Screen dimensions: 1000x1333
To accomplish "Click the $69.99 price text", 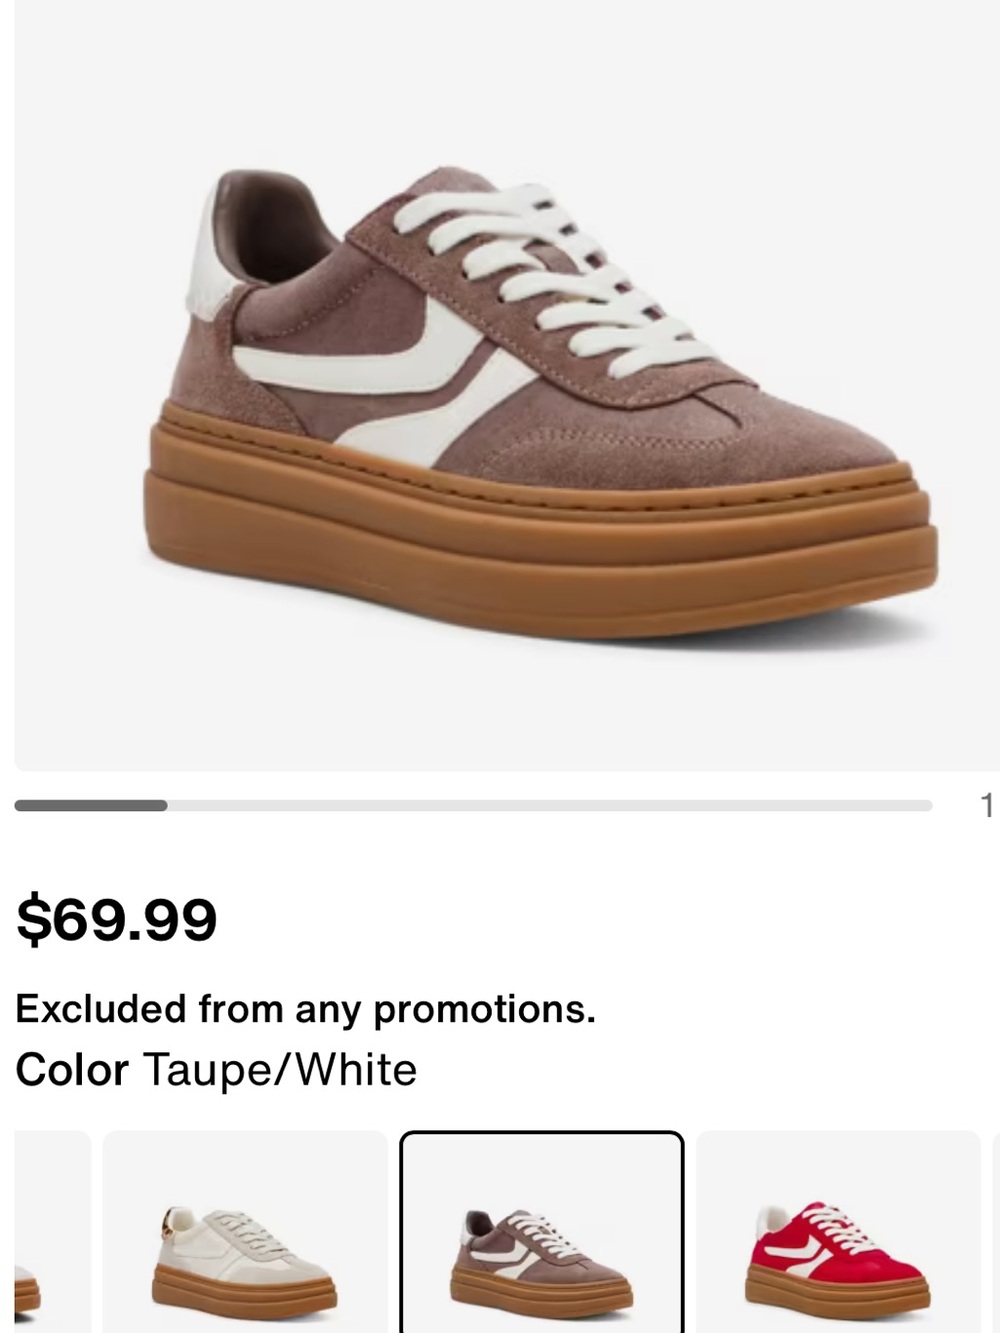I will pos(117,920).
